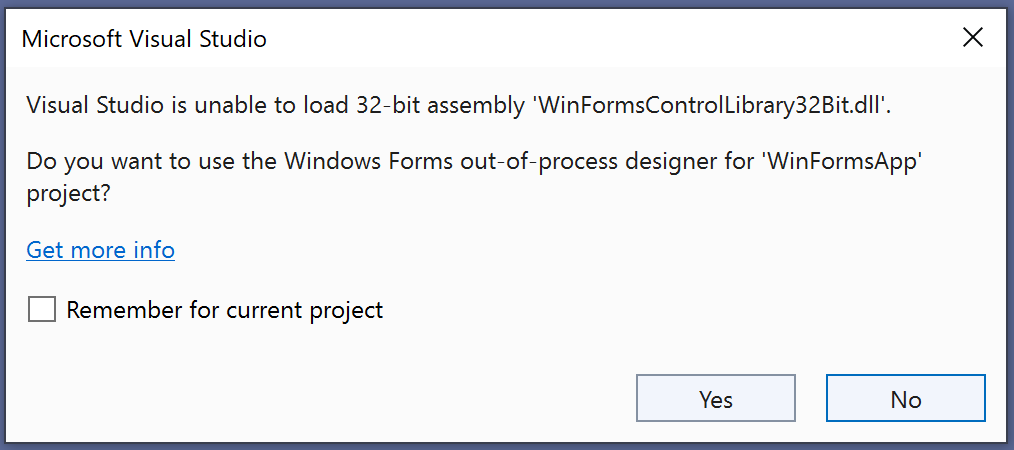Click the 'WinFormsApp' project name text
The height and width of the screenshot is (450, 1014).
coord(842,160)
